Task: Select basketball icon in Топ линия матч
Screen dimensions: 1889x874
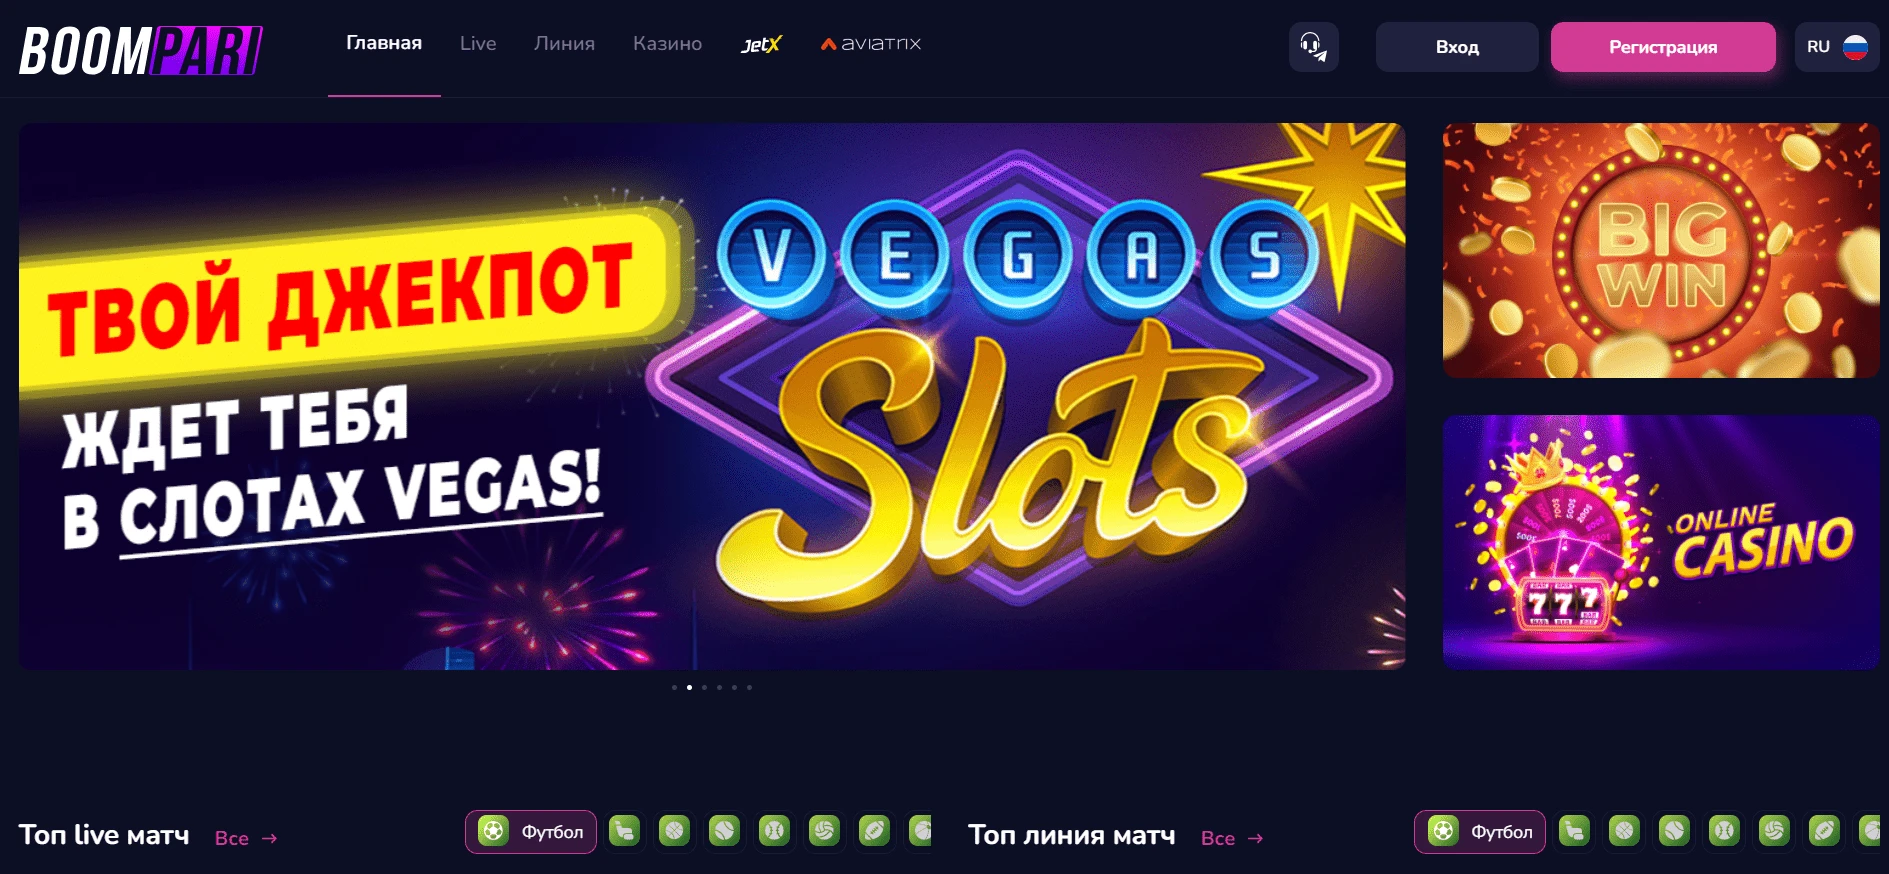Action: [x=1624, y=831]
